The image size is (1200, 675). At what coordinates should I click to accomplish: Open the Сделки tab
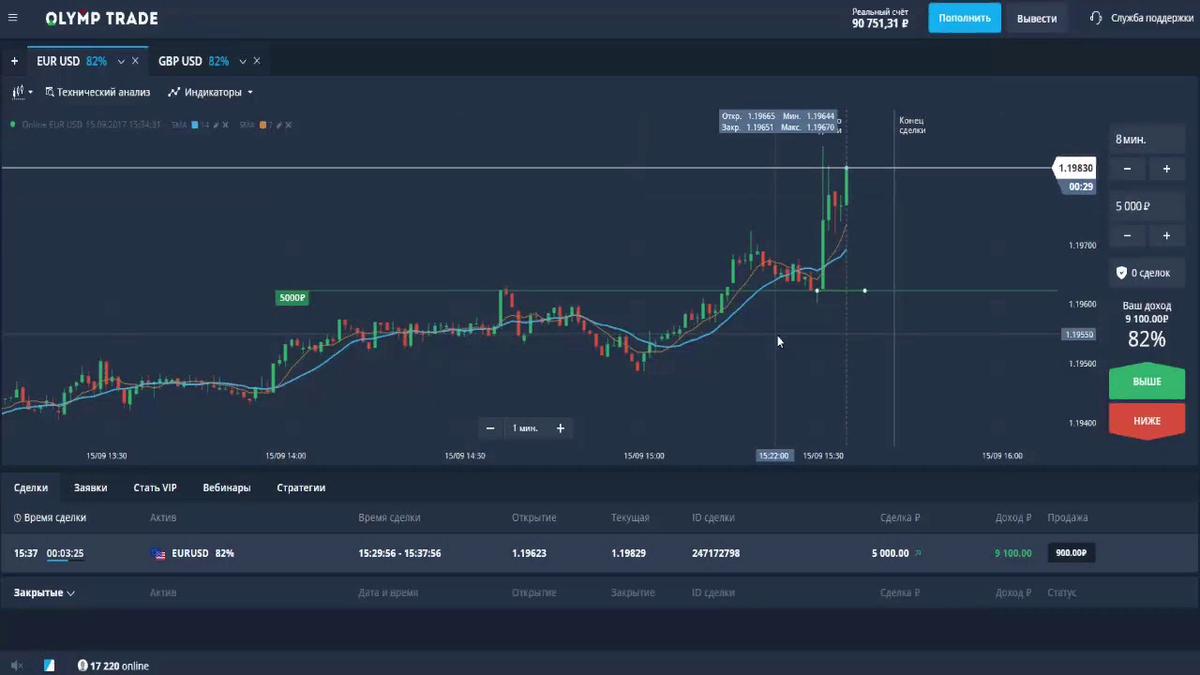[x=31, y=488]
